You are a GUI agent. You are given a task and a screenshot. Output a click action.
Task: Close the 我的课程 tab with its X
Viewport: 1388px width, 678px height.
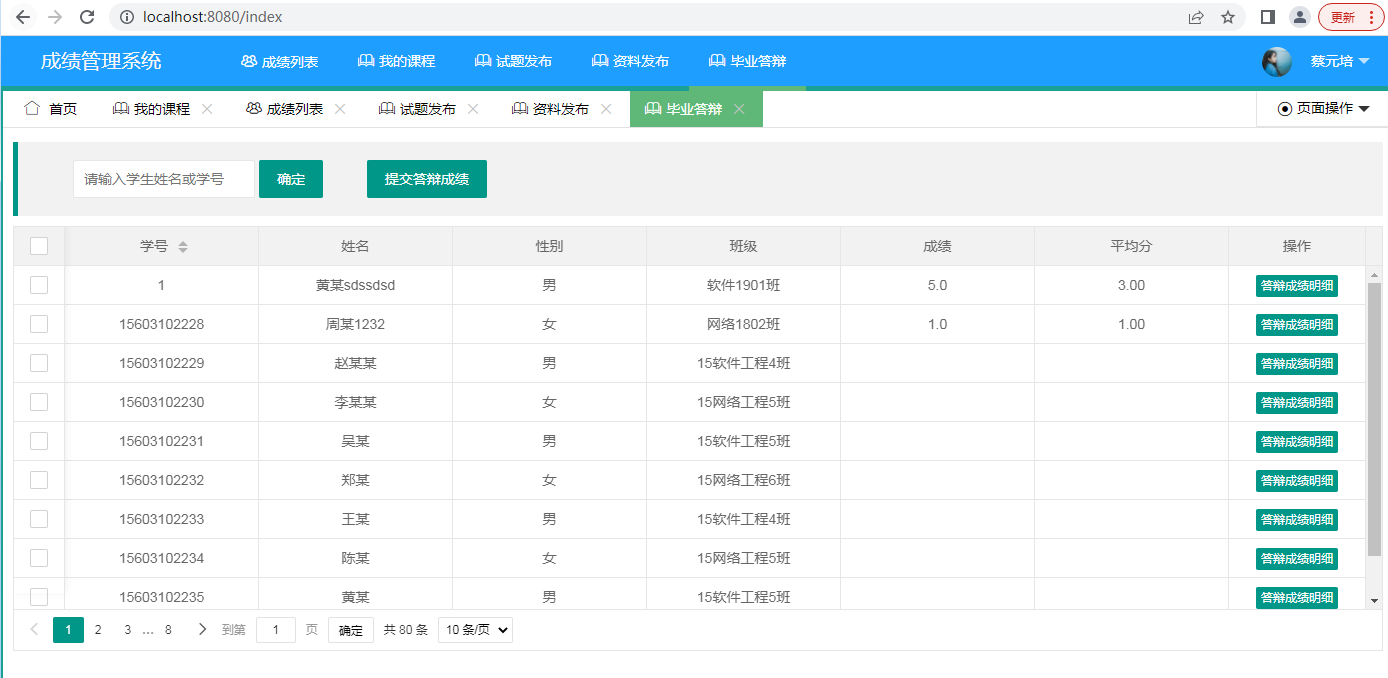coord(207,109)
